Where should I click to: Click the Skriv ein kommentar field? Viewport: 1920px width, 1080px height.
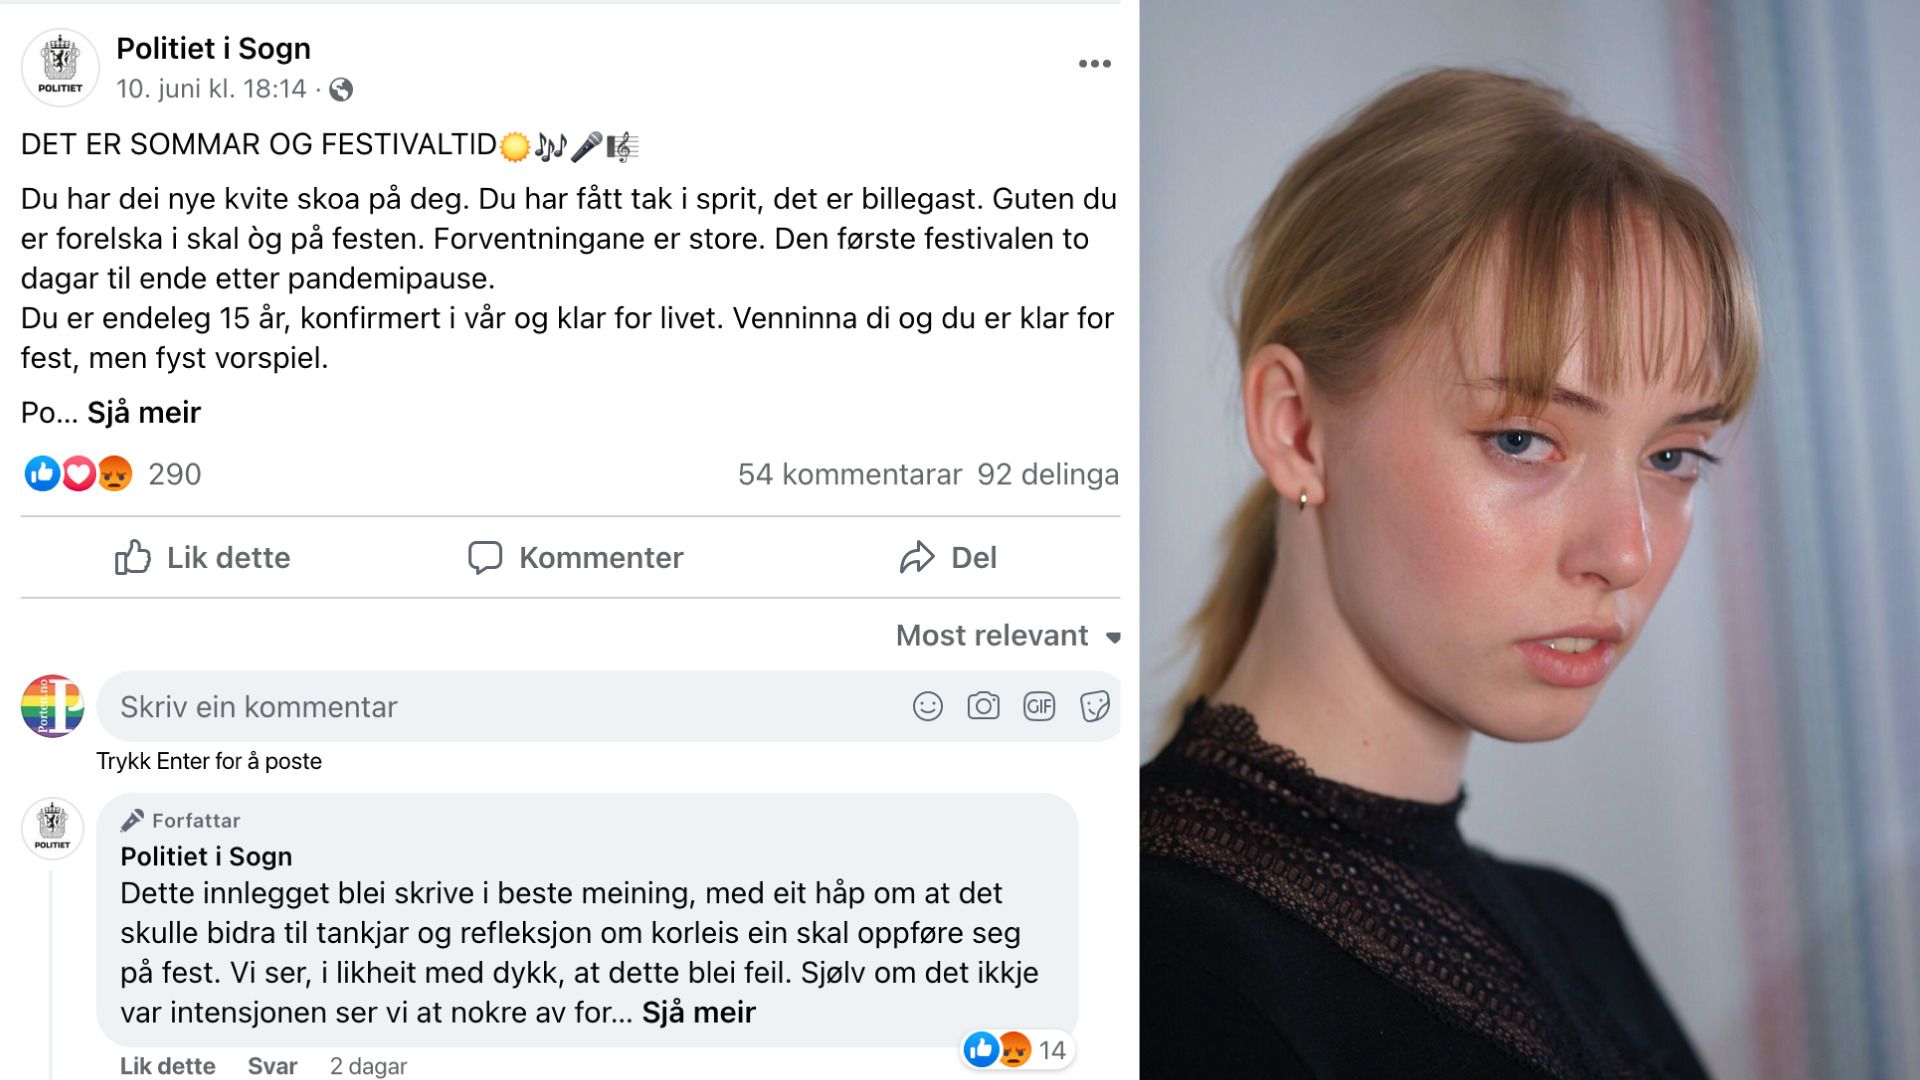(500, 707)
